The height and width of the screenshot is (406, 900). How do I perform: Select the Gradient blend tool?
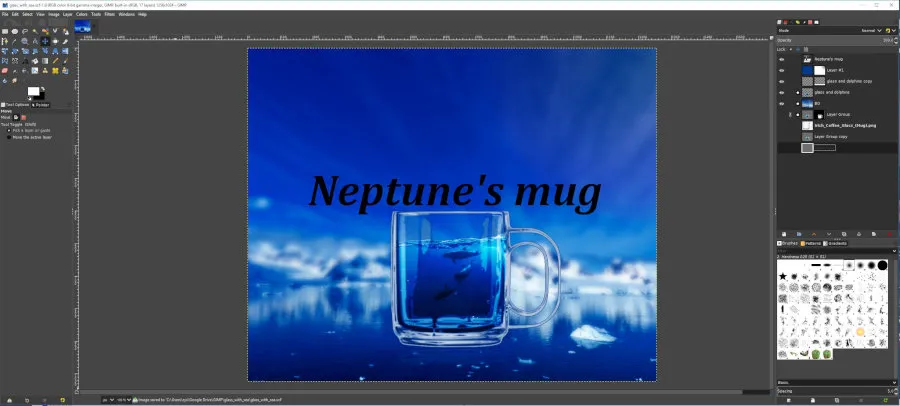pos(45,61)
